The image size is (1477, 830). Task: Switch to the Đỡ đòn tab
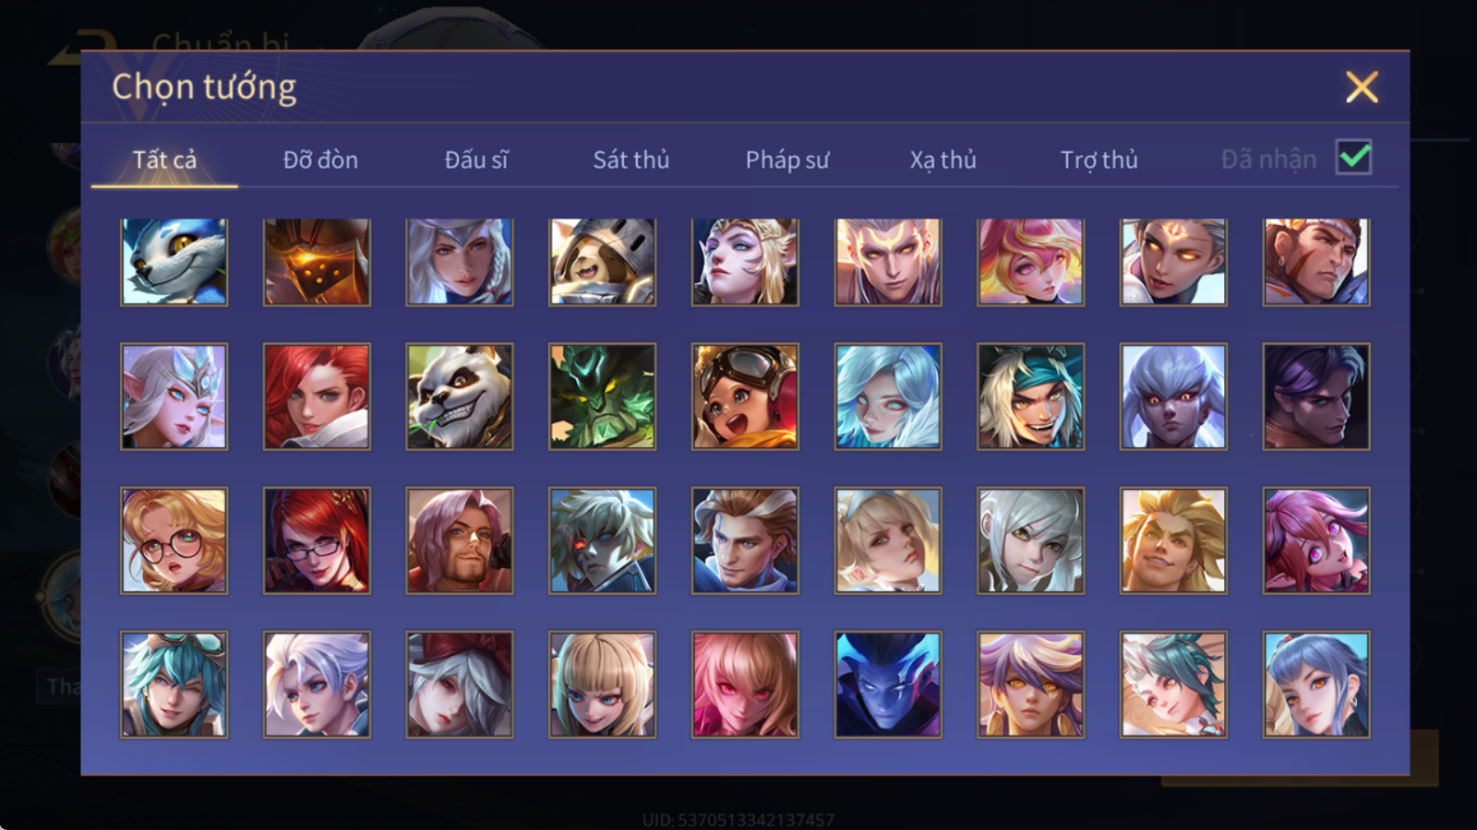[320, 160]
